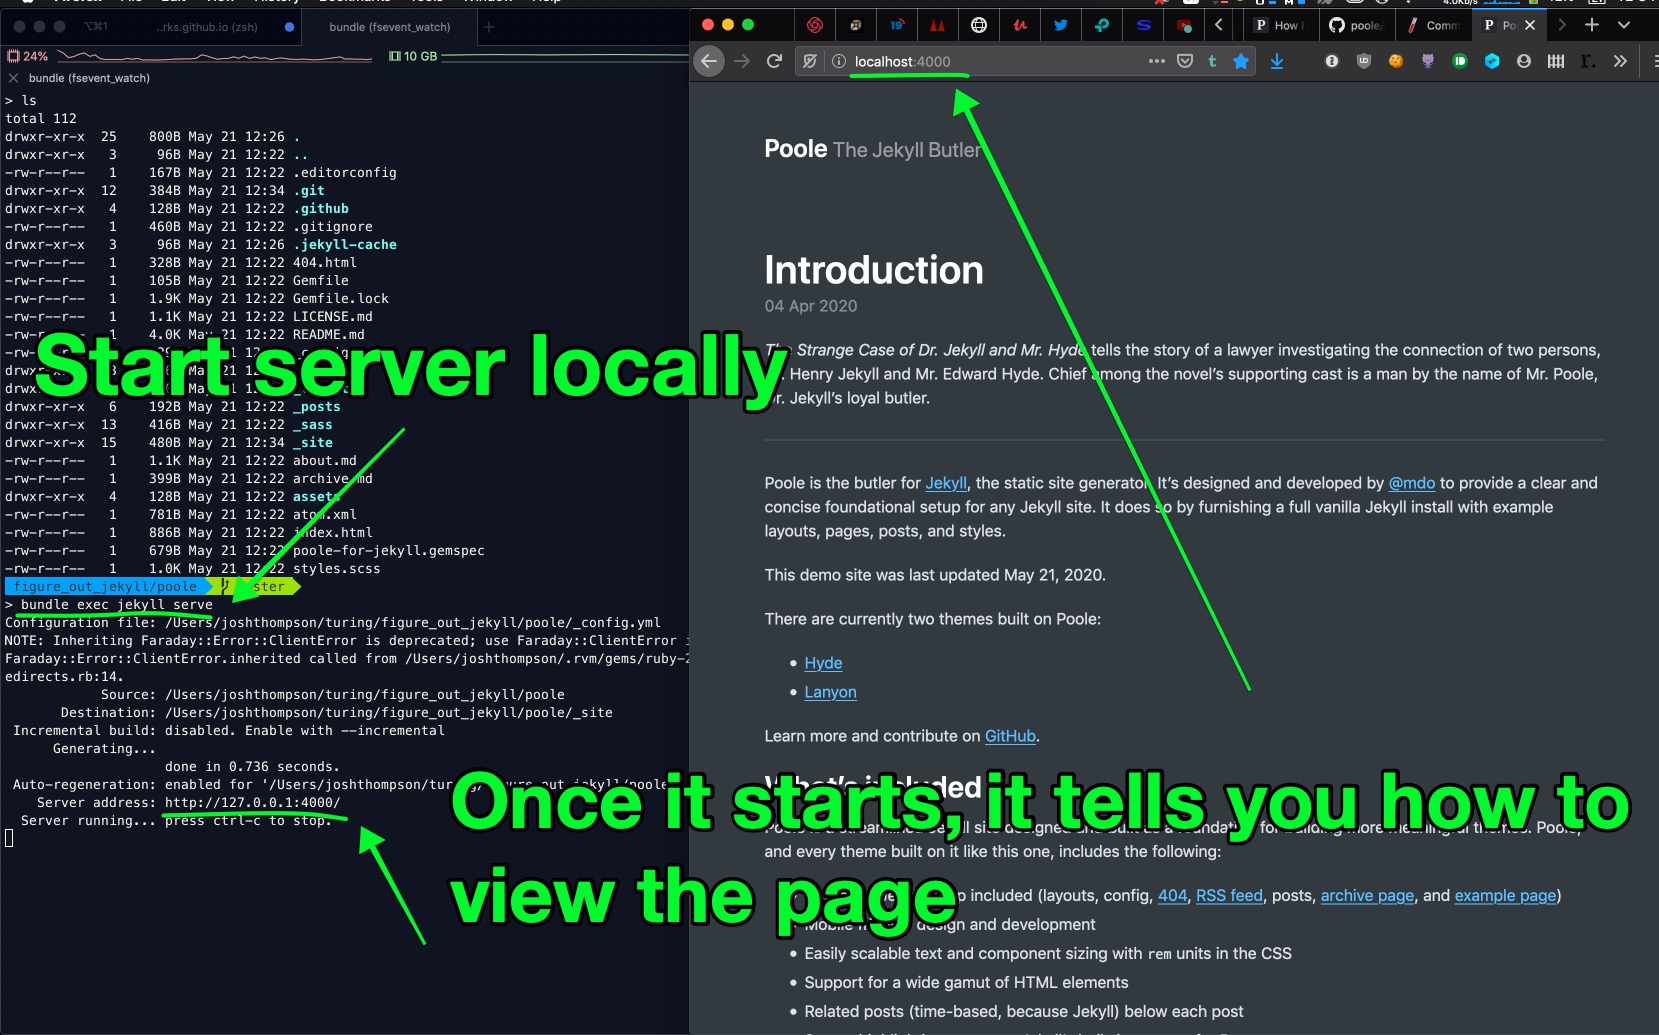Close the active Poole browser tab
Viewport: 1659px width, 1035px height.
pyautogui.click(x=1530, y=25)
